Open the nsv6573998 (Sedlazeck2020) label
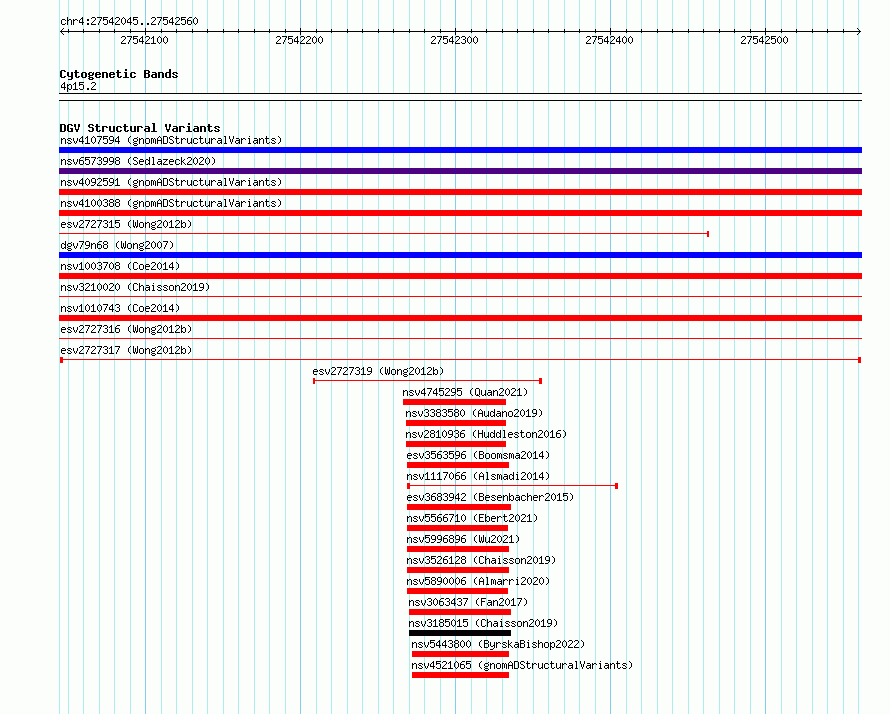 138,161
